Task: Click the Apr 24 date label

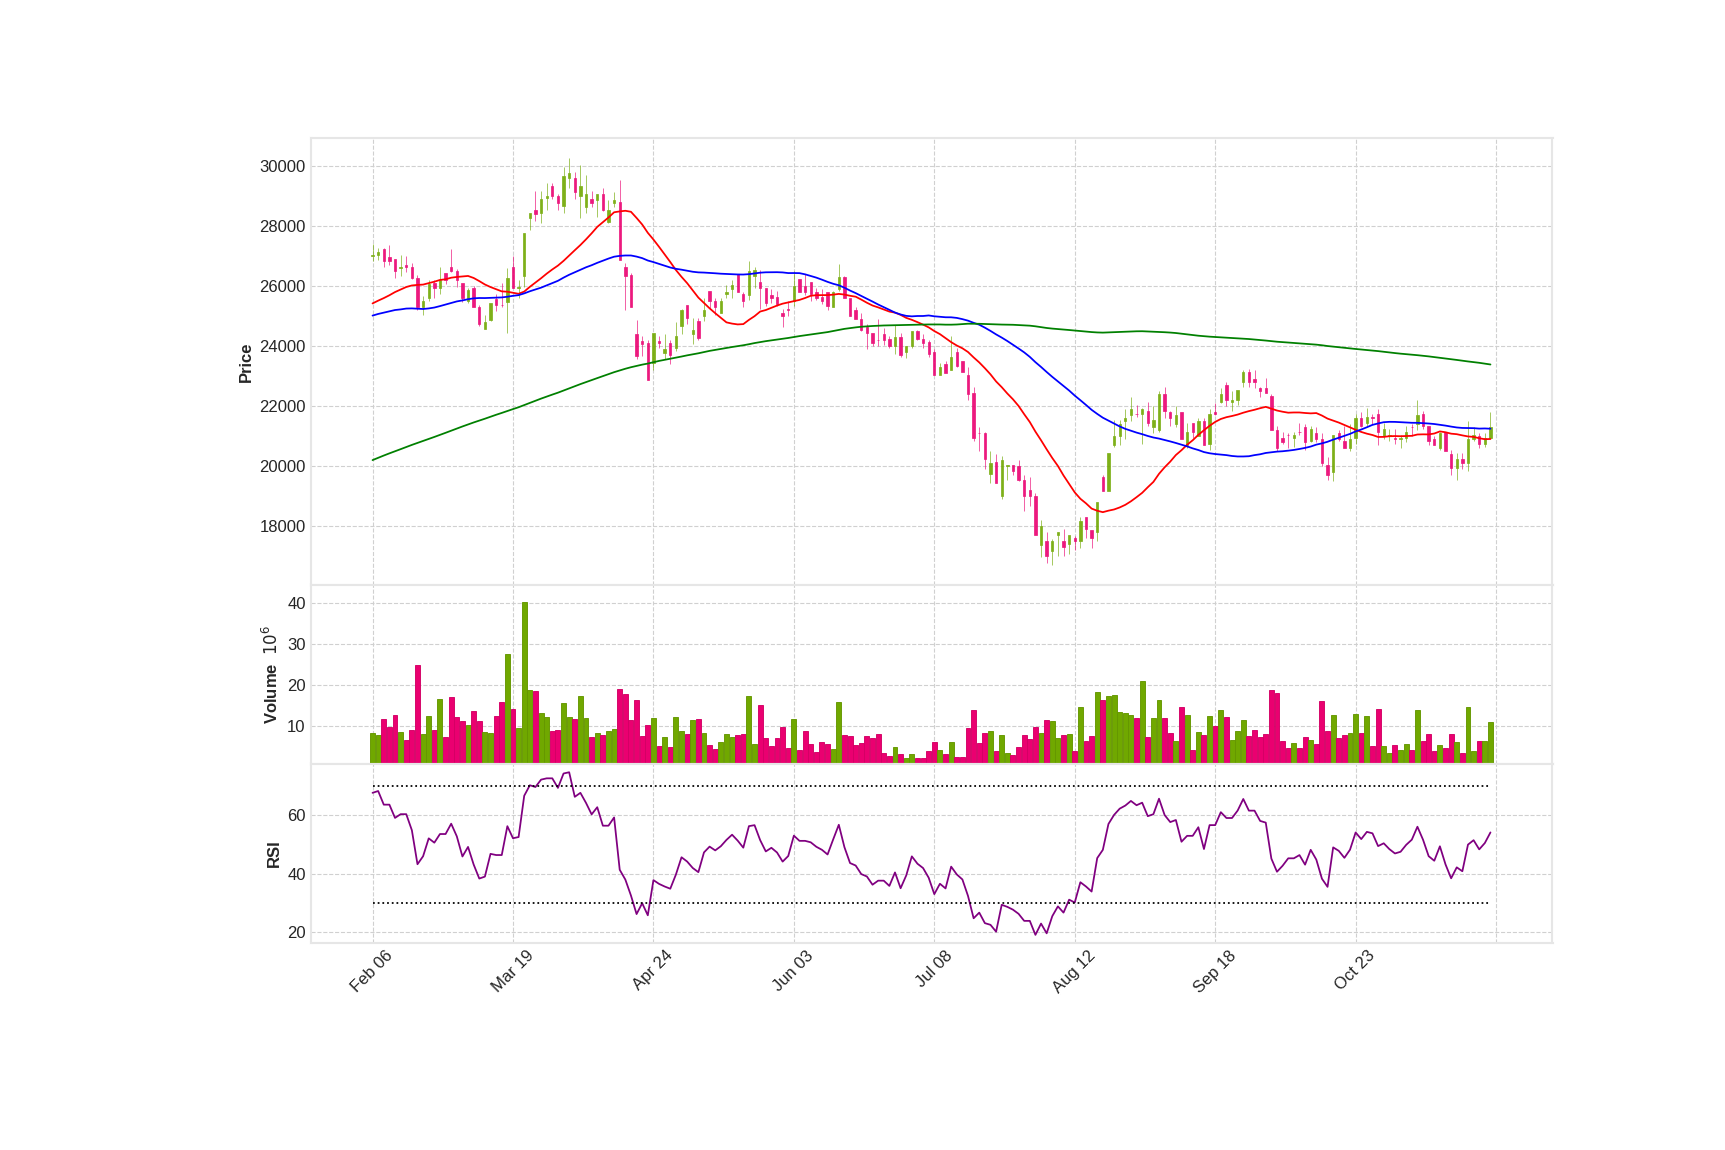Action: pyautogui.click(x=651, y=971)
